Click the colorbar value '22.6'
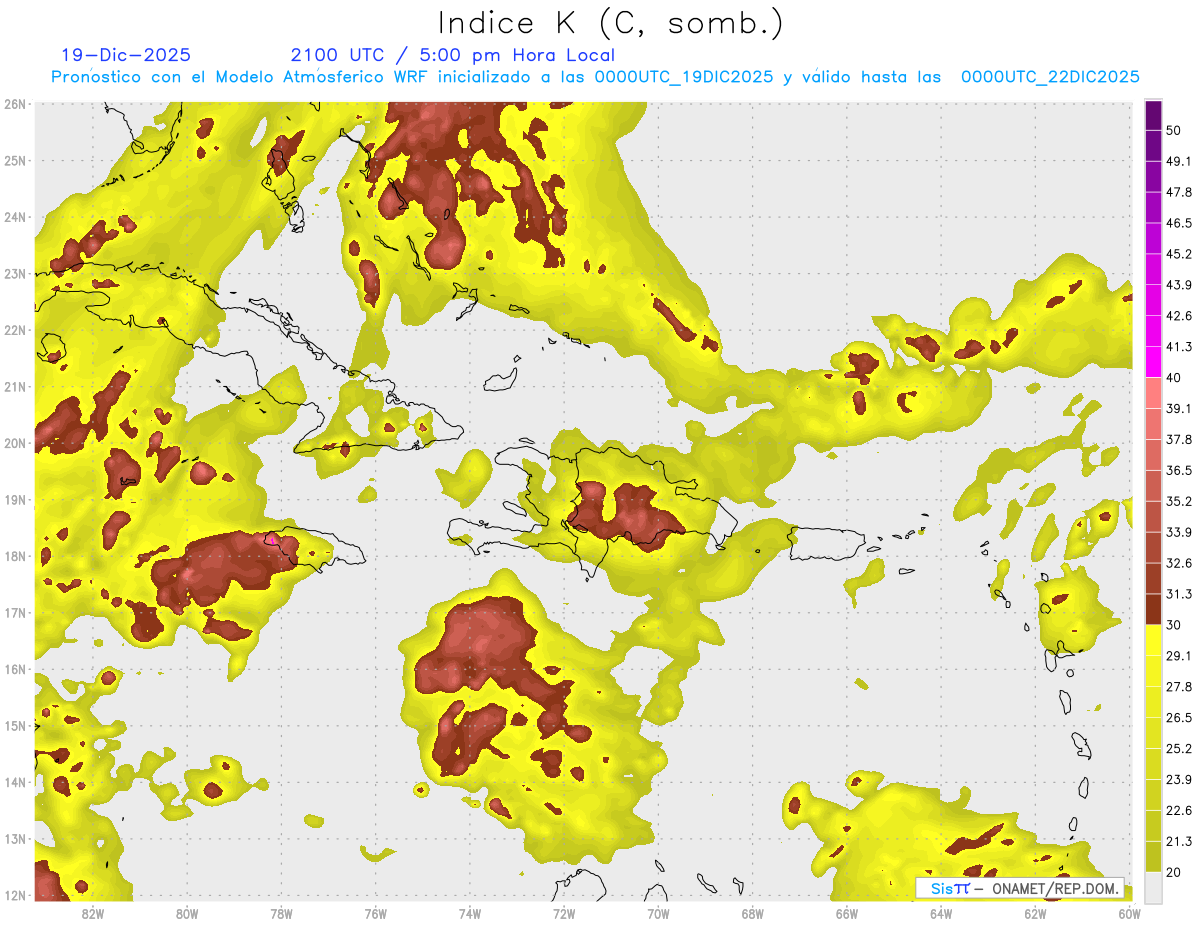1200x927 pixels. pos(1179,810)
